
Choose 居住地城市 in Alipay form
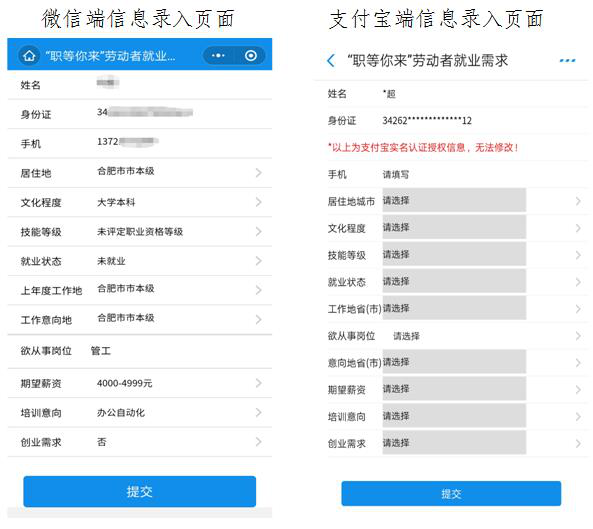(454, 200)
